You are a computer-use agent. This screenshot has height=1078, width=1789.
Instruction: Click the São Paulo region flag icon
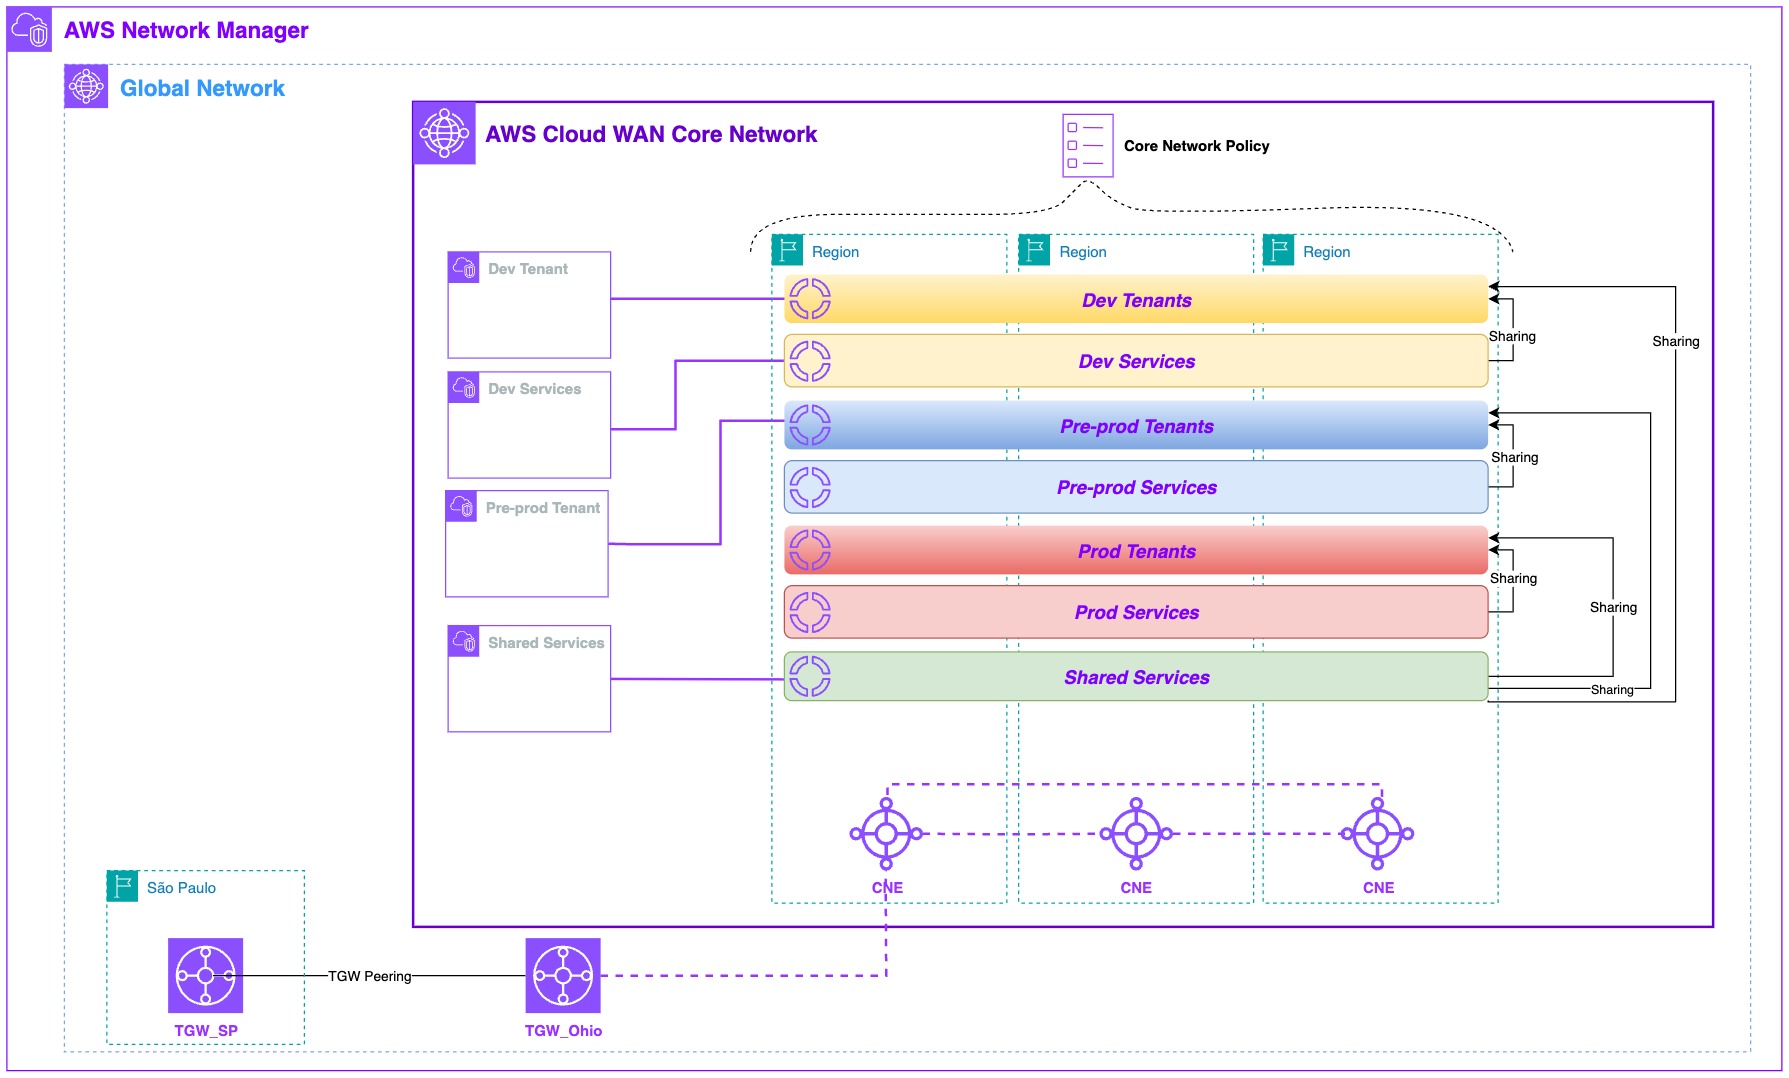click(x=121, y=886)
